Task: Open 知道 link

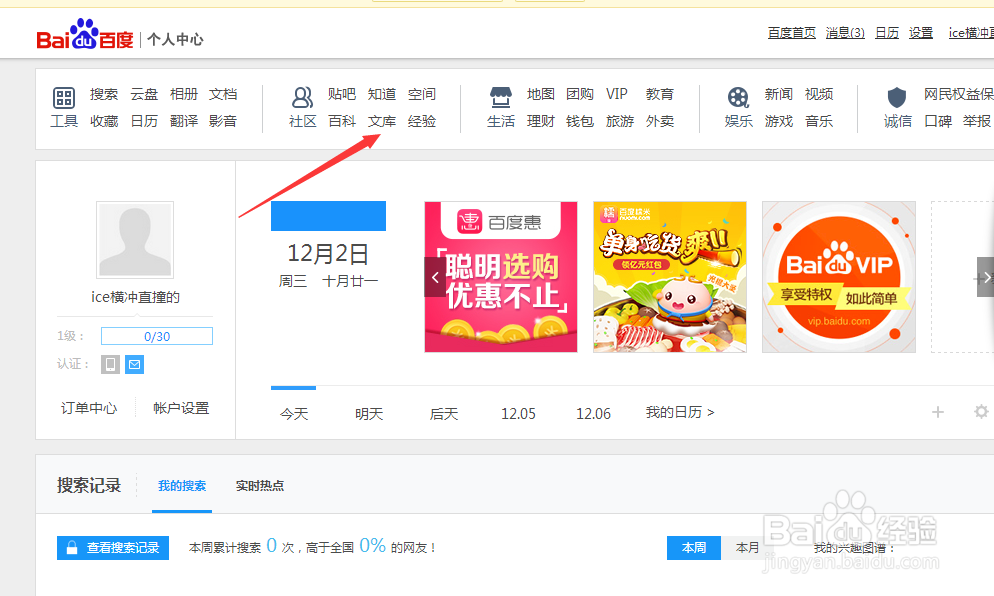Action: 382,94
